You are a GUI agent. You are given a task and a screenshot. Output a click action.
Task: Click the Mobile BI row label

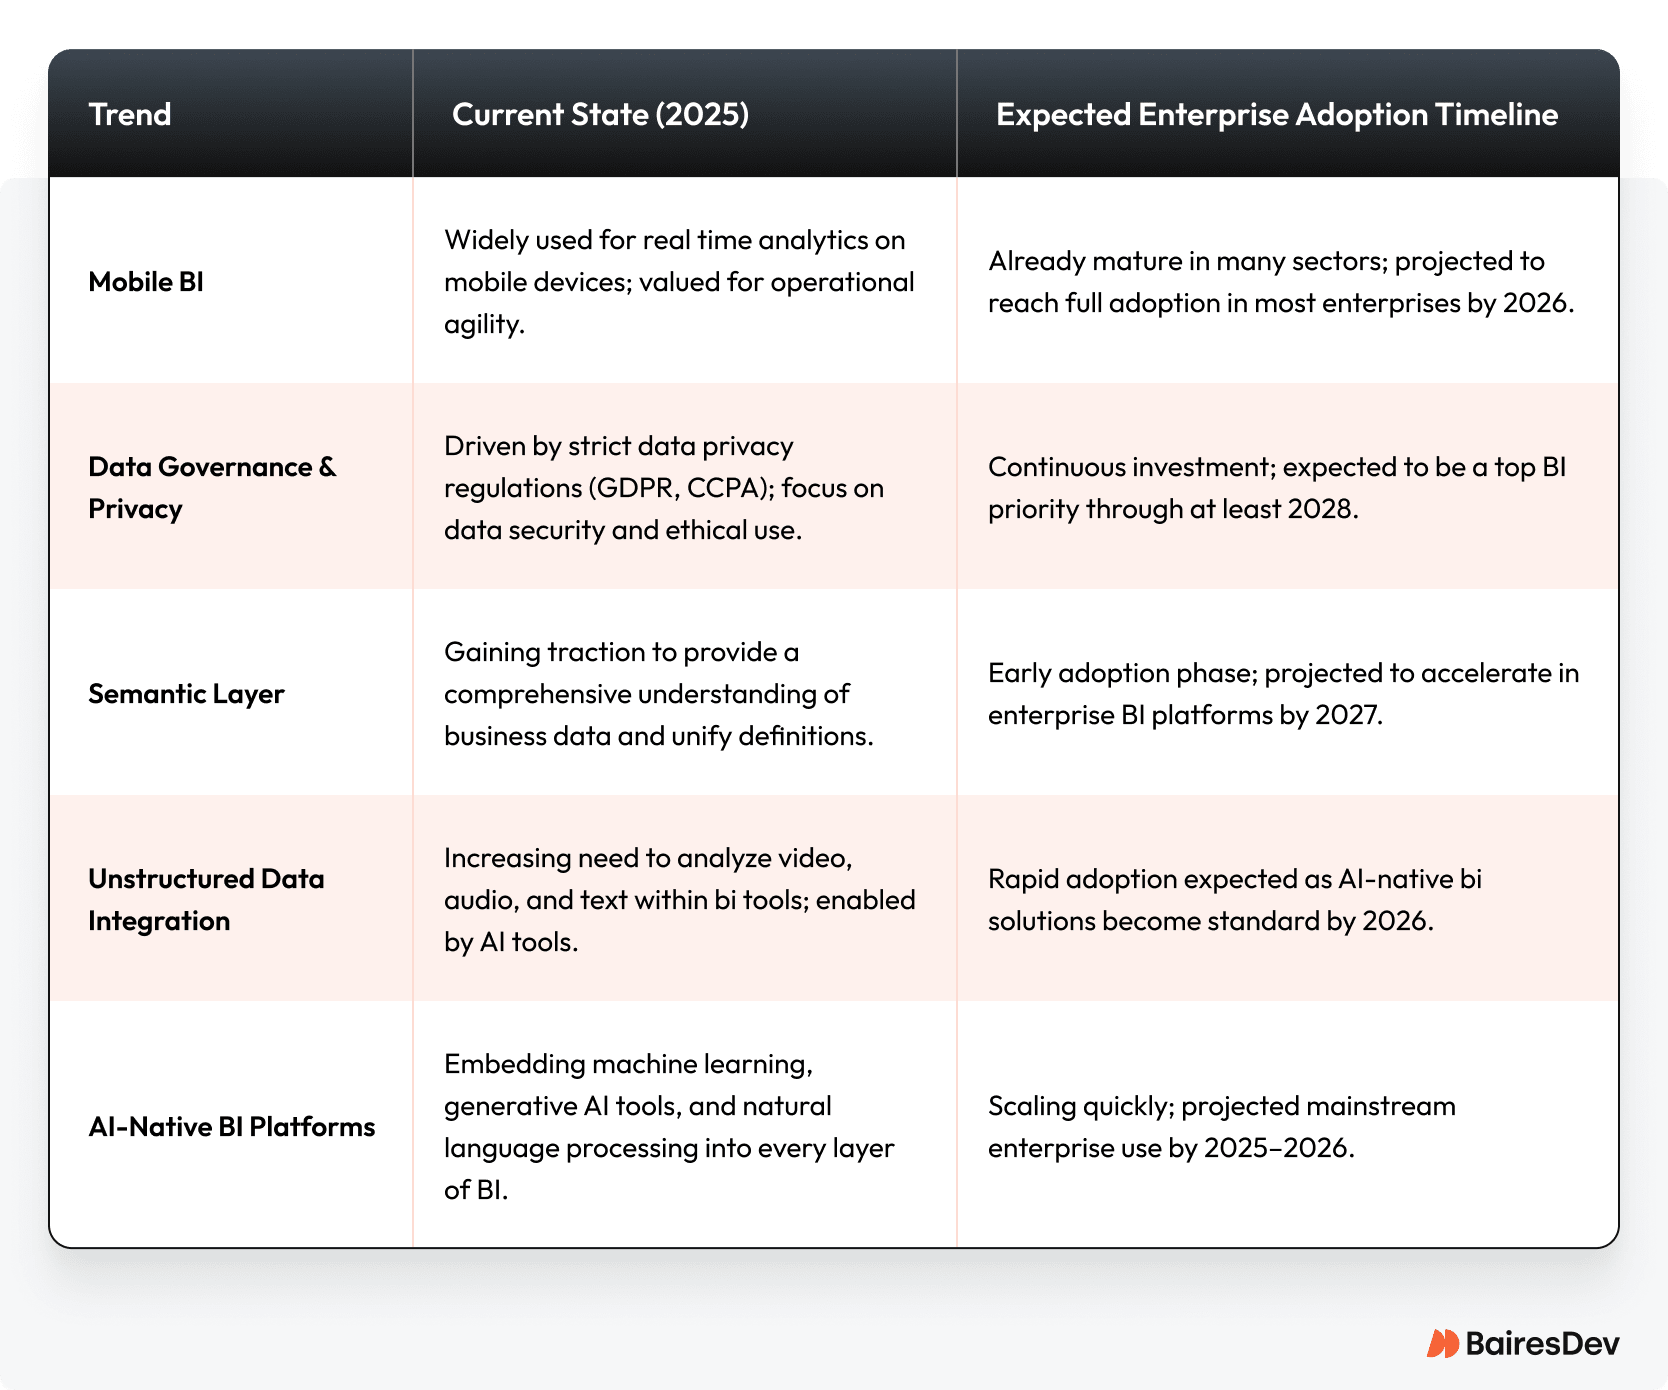146,282
